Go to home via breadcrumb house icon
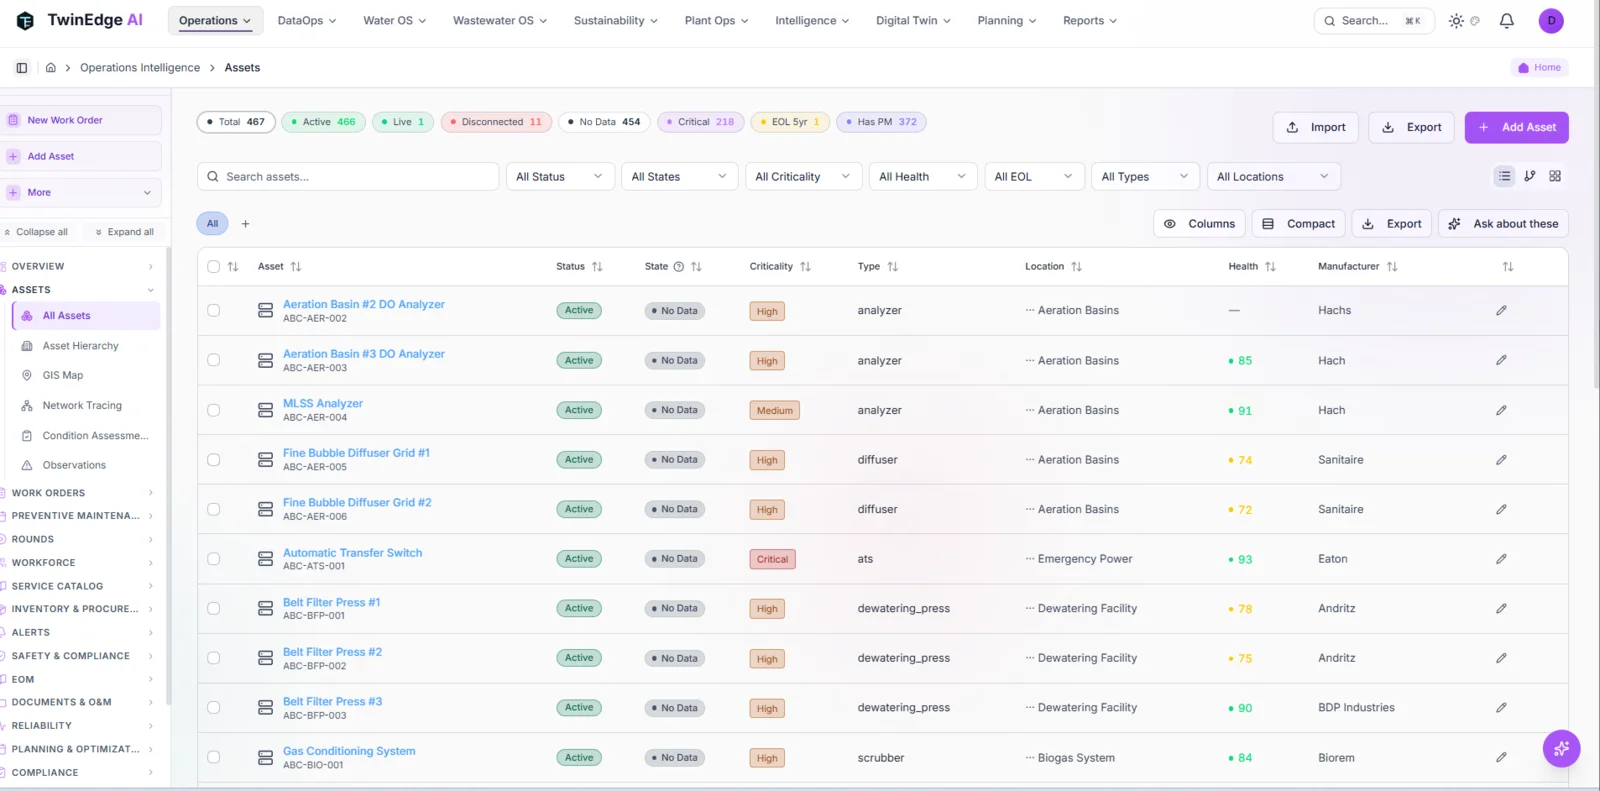Viewport: 1600px width, 791px height. coord(51,68)
